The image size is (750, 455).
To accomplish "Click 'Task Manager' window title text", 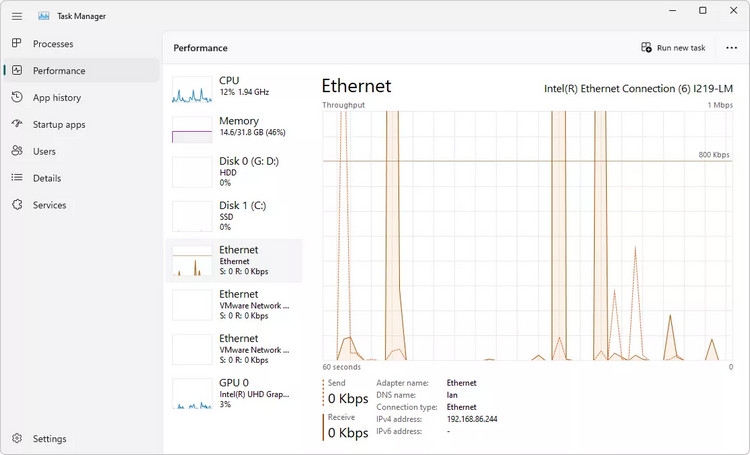I will pos(81,16).
